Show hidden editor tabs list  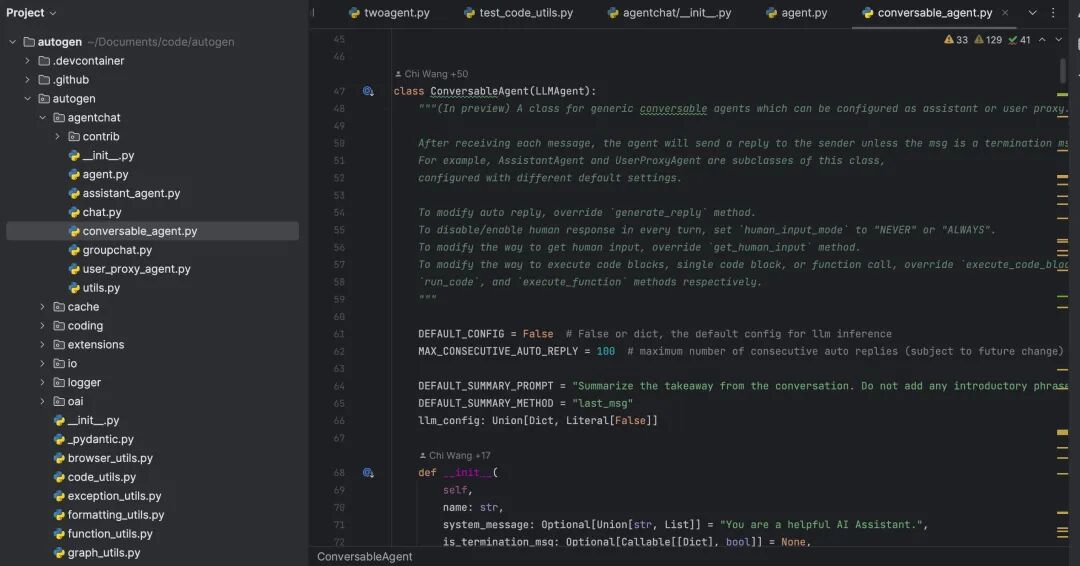tap(1033, 13)
